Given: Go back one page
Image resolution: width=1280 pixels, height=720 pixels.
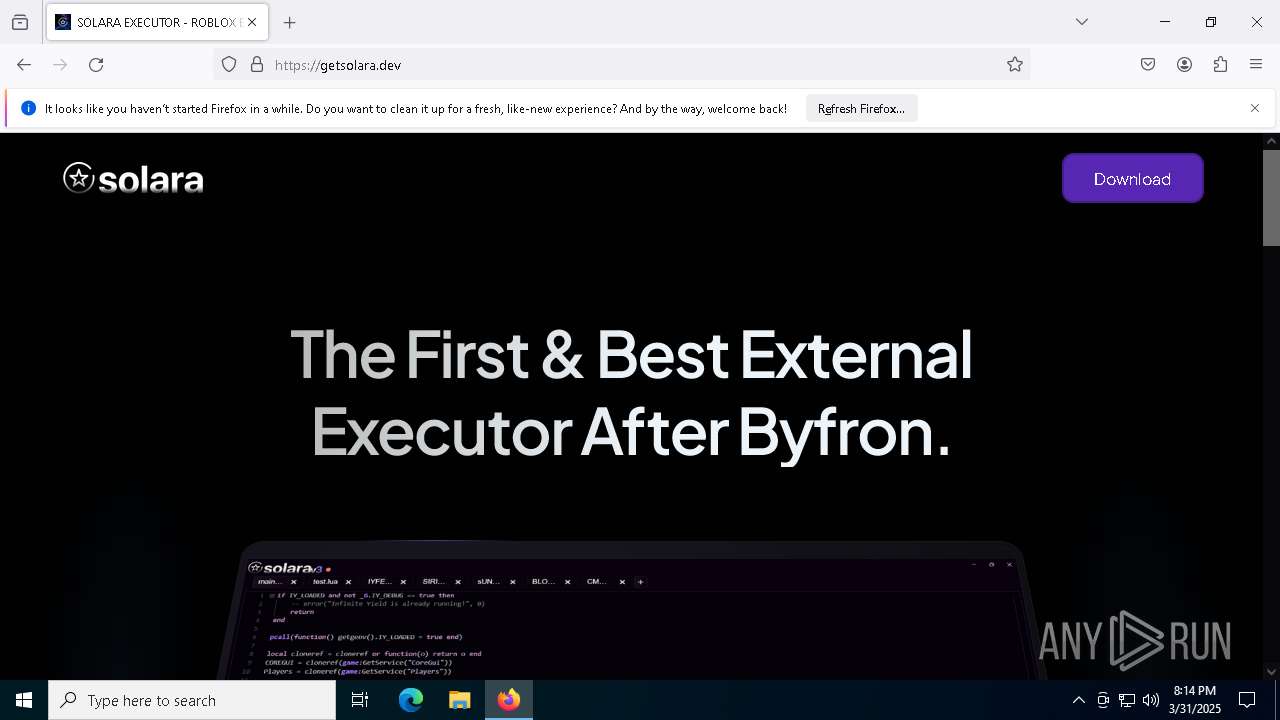Looking at the screenshot, I should pyautogui.click(x=24, y=65).
